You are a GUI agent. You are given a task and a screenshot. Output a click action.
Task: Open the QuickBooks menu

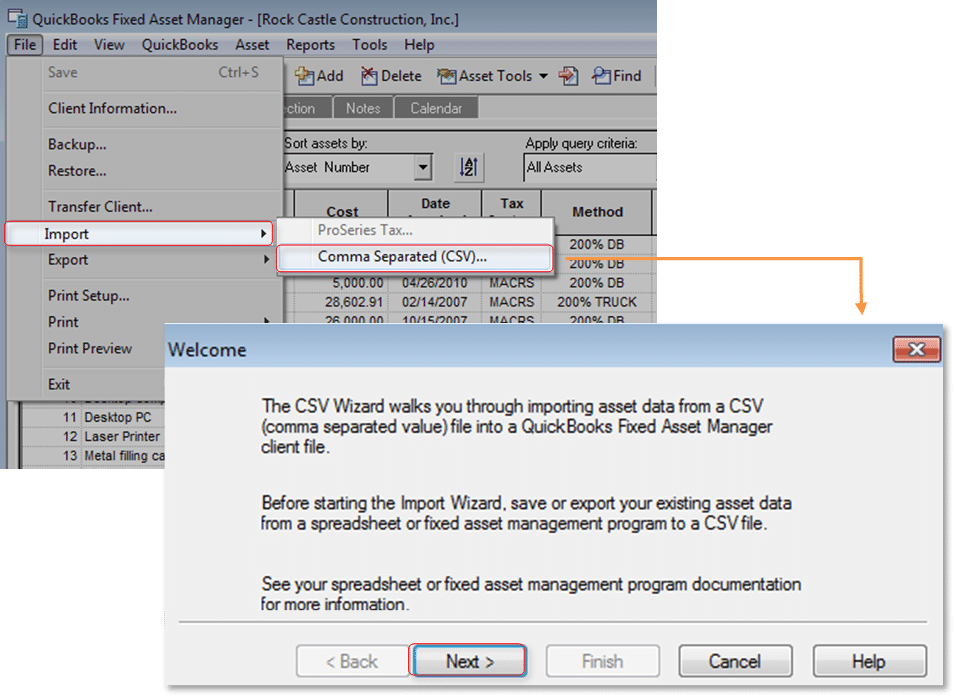click(x=180, y=45)
